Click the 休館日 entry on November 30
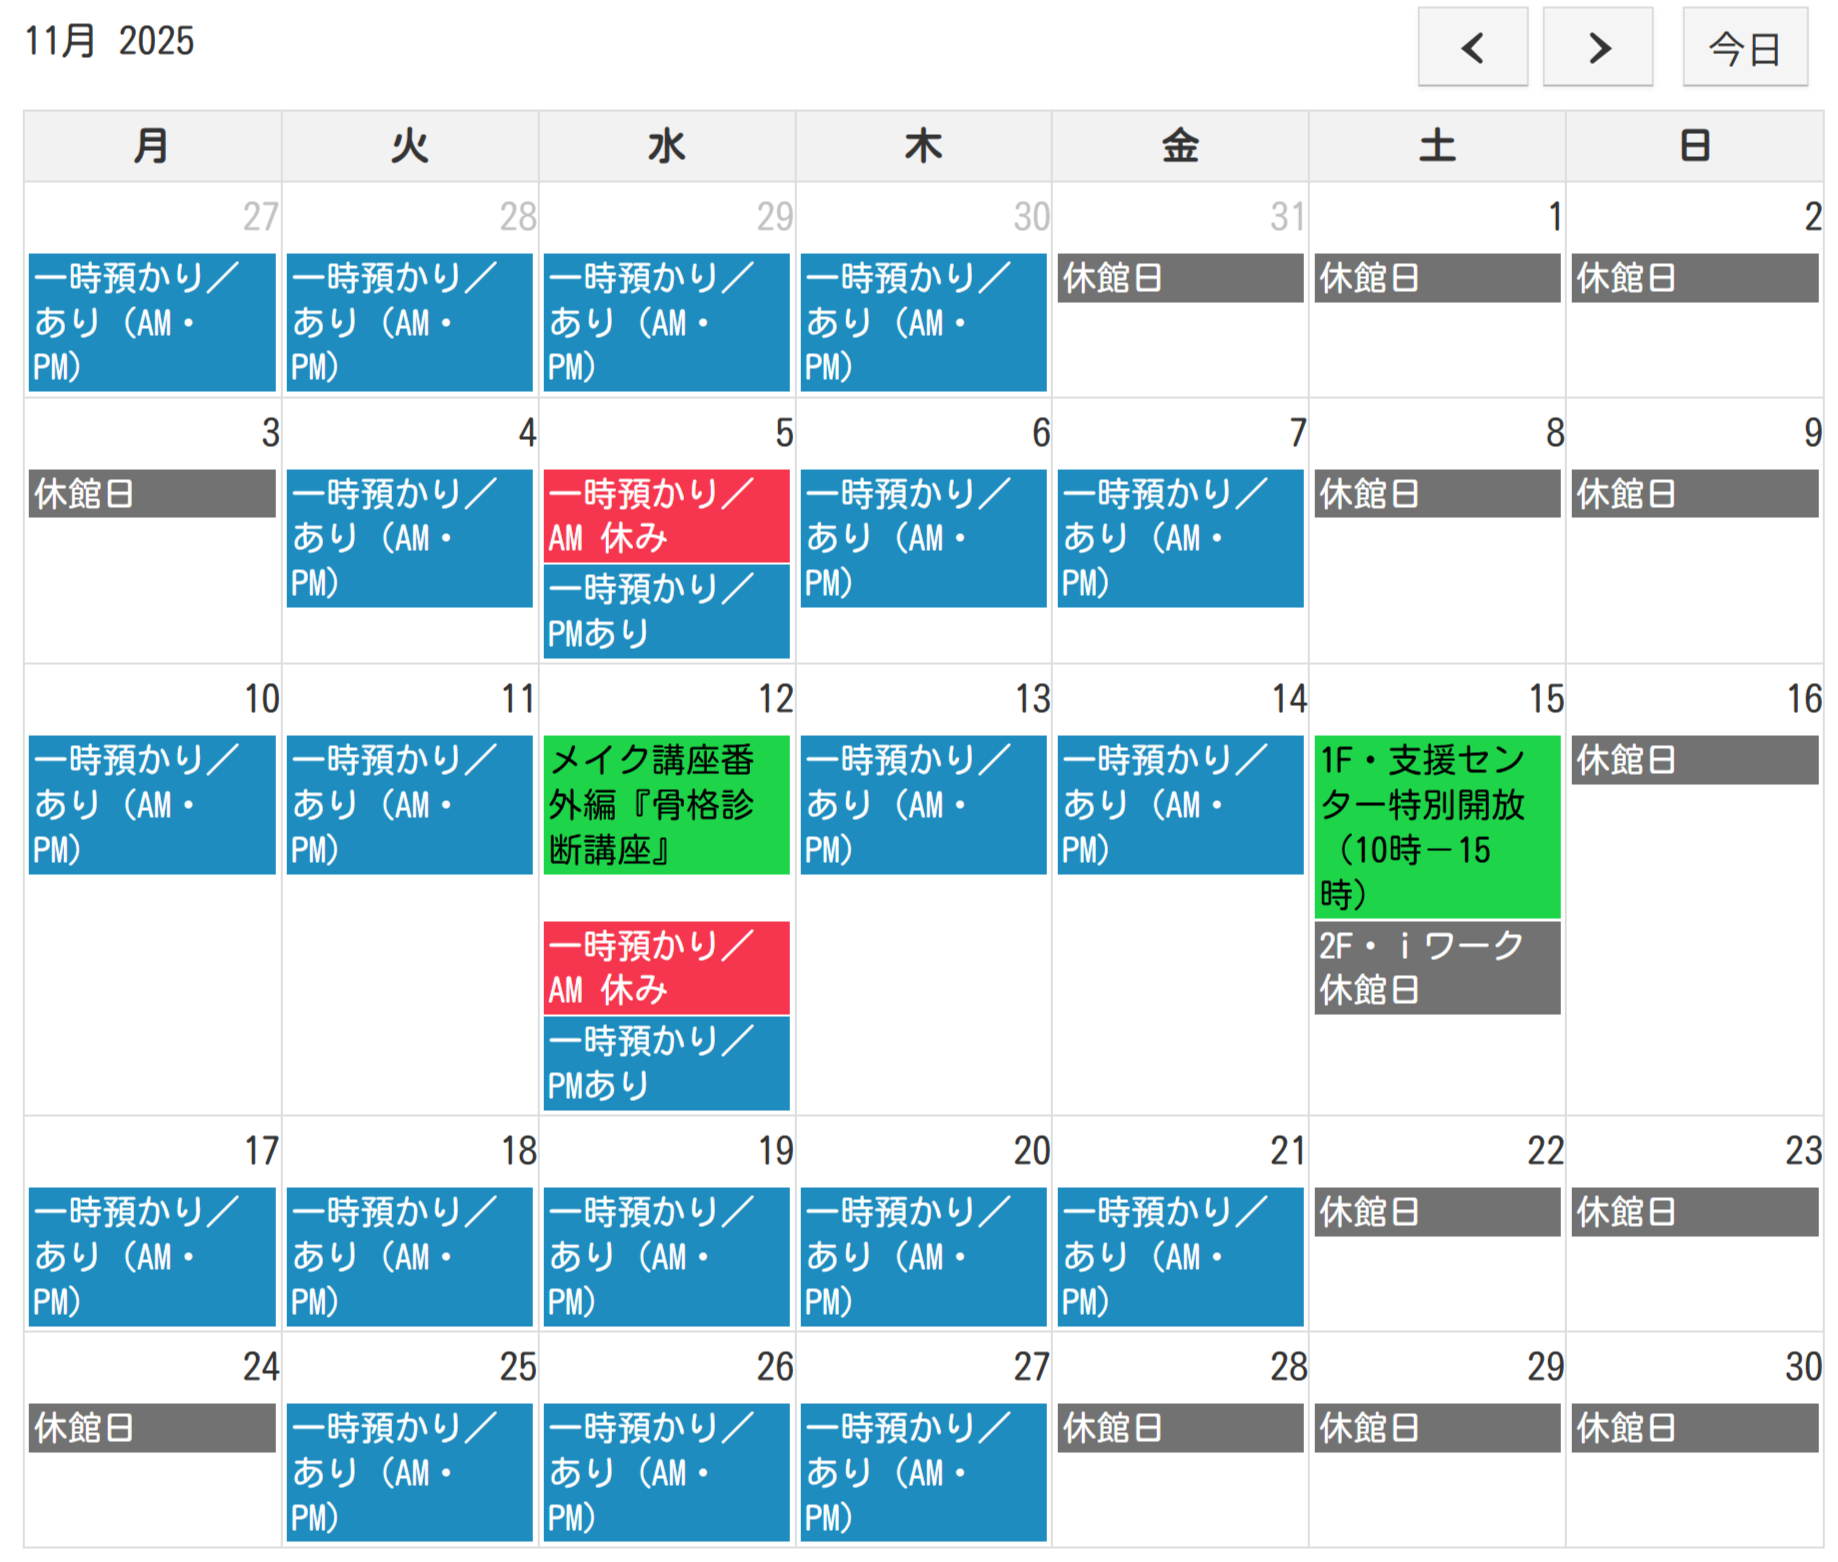Viewport: 1838px width, 1562px height. [x=1694, y=1428]
